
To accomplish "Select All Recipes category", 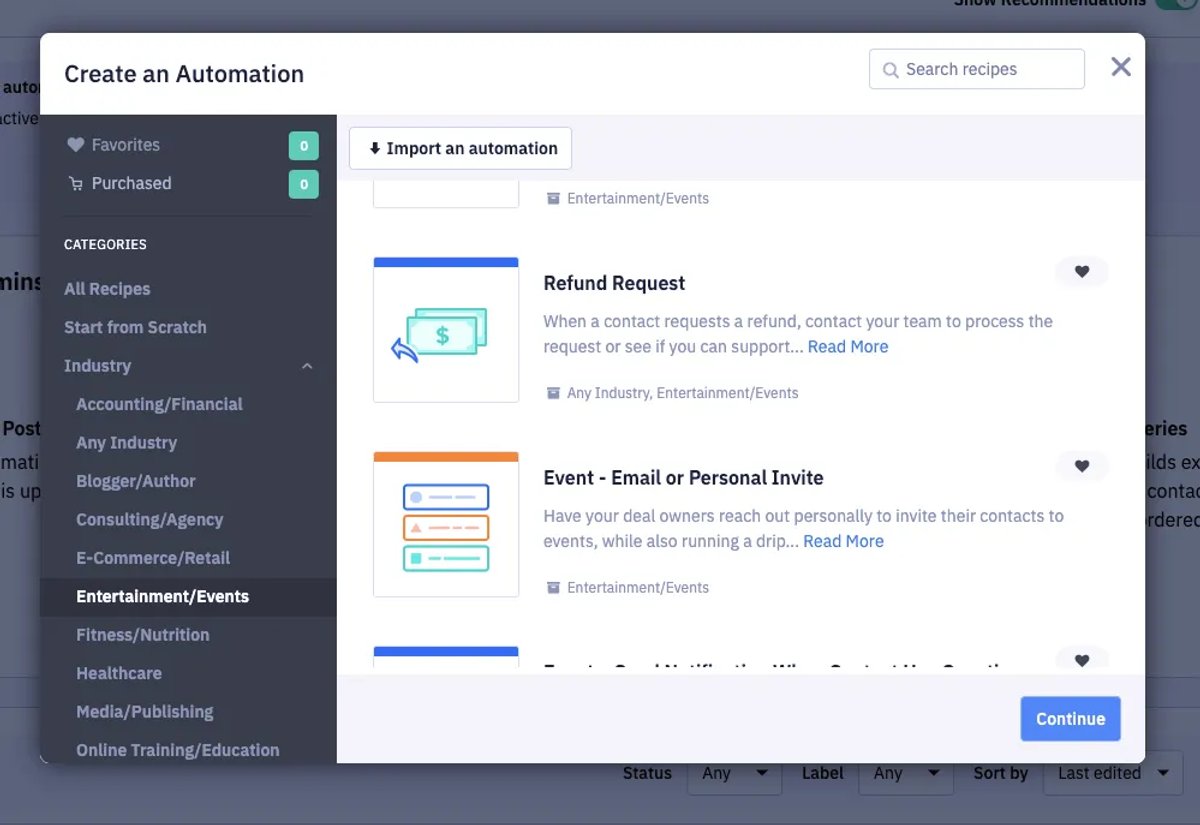I will 107,289.
